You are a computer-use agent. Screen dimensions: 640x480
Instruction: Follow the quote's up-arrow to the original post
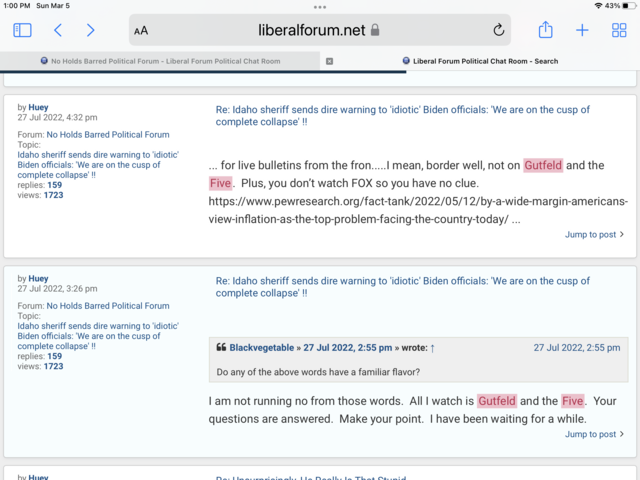(433, 348)
